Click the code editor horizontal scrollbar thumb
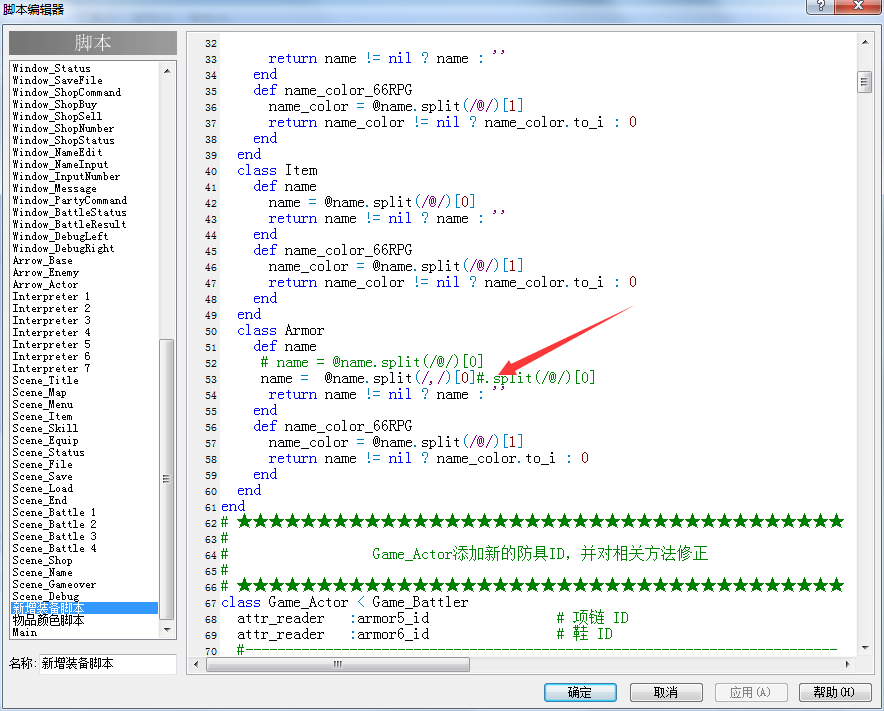 (x=338, y=664)
